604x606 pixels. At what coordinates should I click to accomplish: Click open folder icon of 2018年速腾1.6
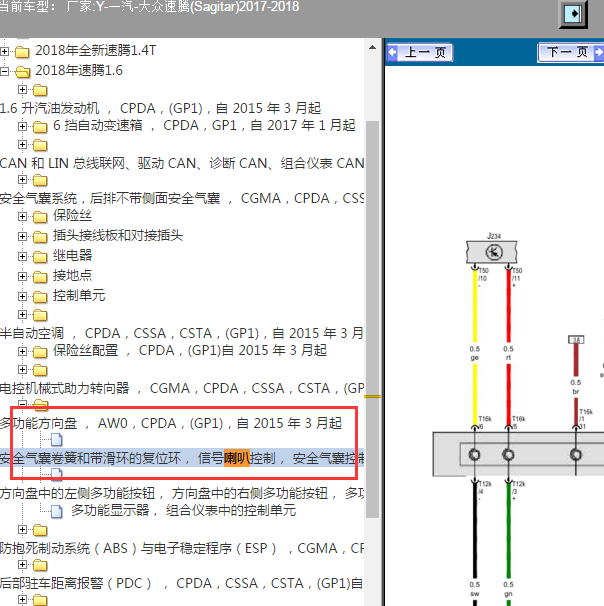(x=22, y=71)
